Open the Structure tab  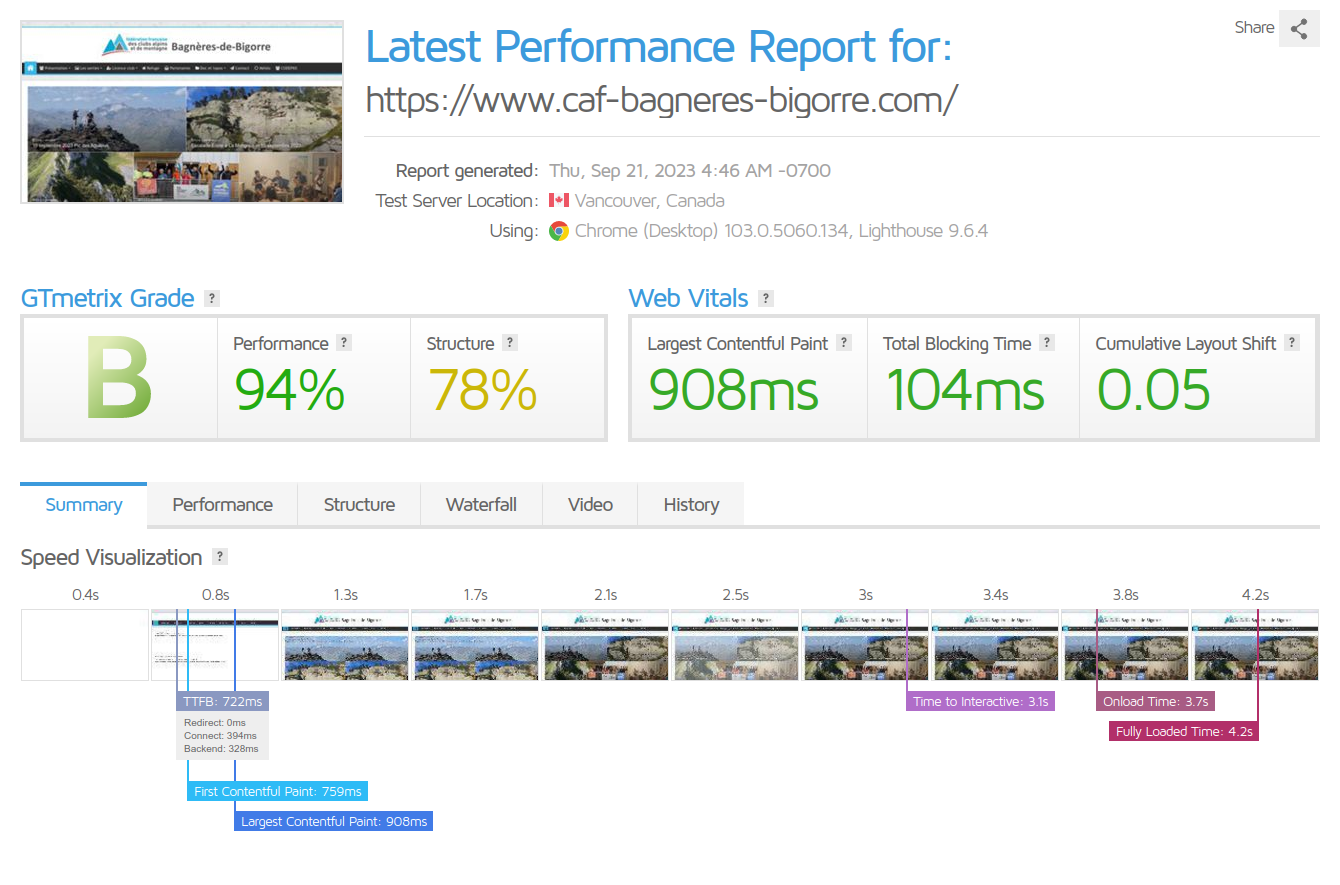[359, 505]
